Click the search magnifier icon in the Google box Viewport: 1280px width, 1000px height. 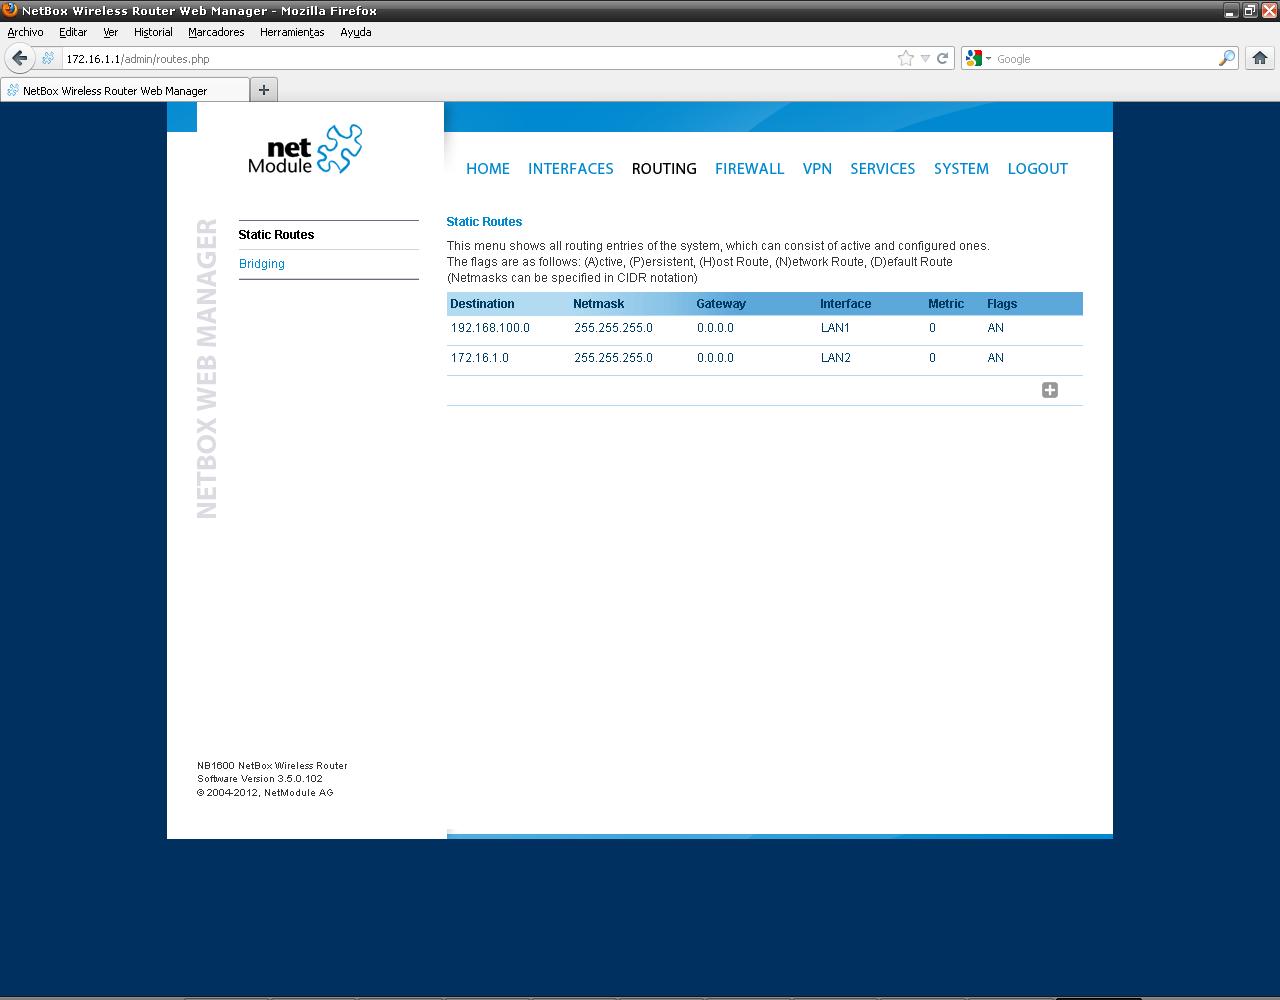(x=1226, y=58)
